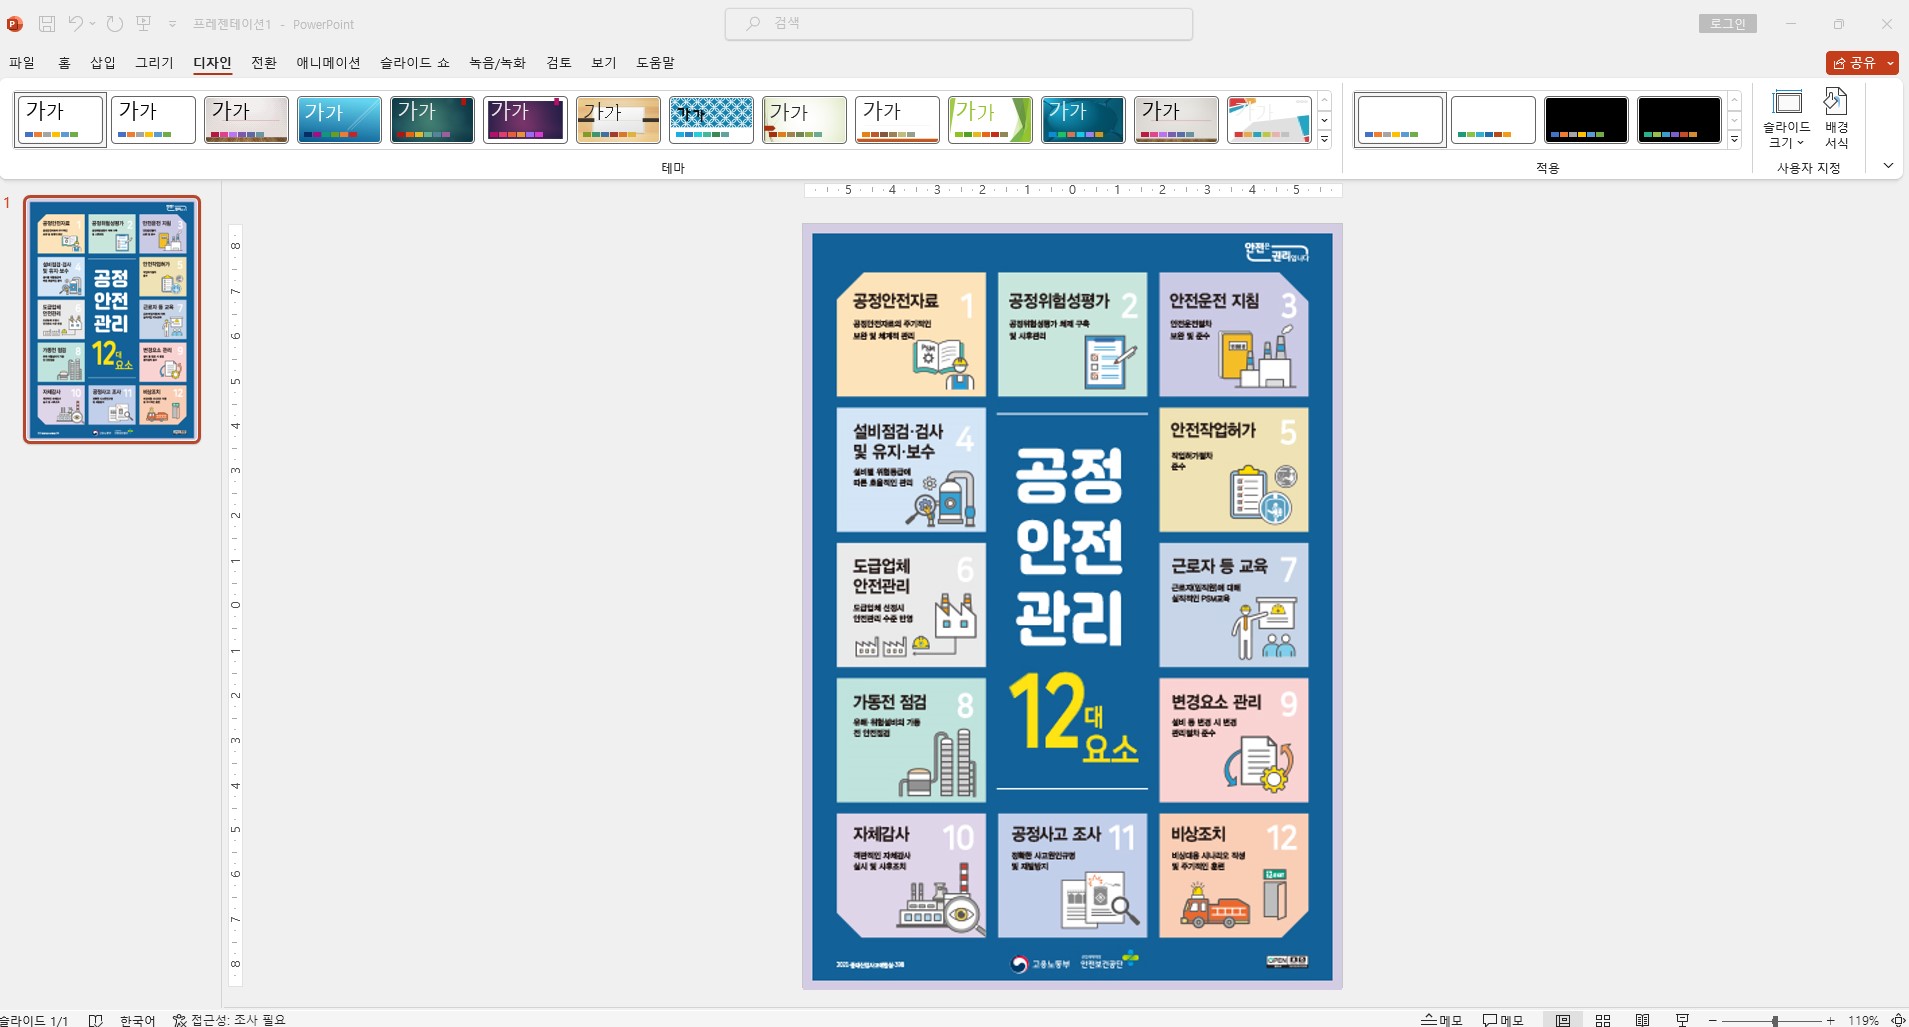1909x1027 pixels.
Task: Switch to Reading view icon
Action: (1642, 1020)
